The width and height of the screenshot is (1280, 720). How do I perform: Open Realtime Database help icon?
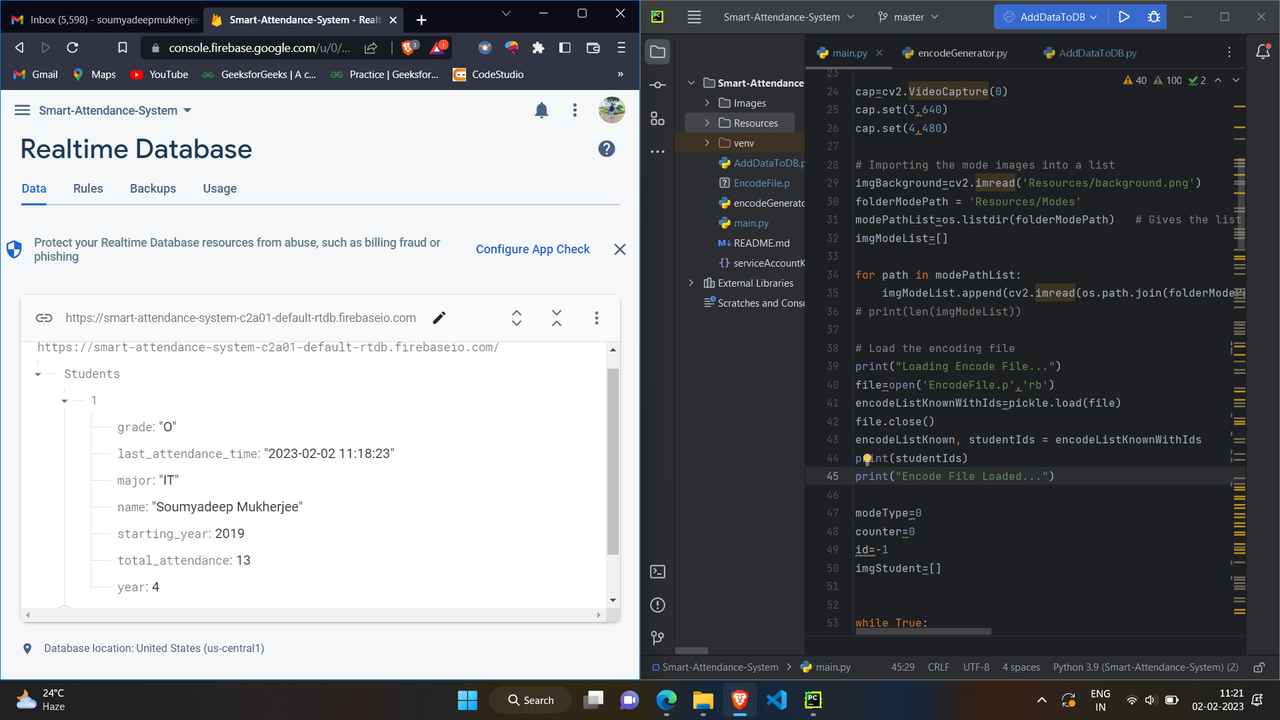point(606,149)
